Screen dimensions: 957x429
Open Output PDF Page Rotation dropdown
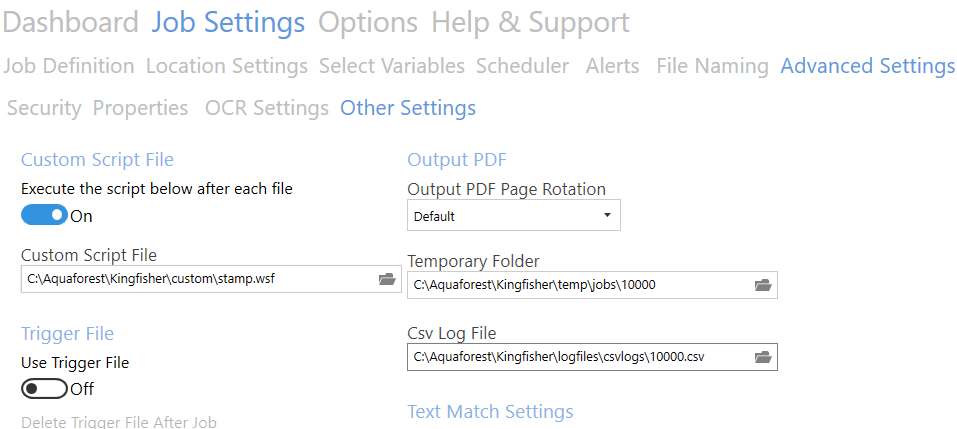pyautogui.click(x=513, y=216)
